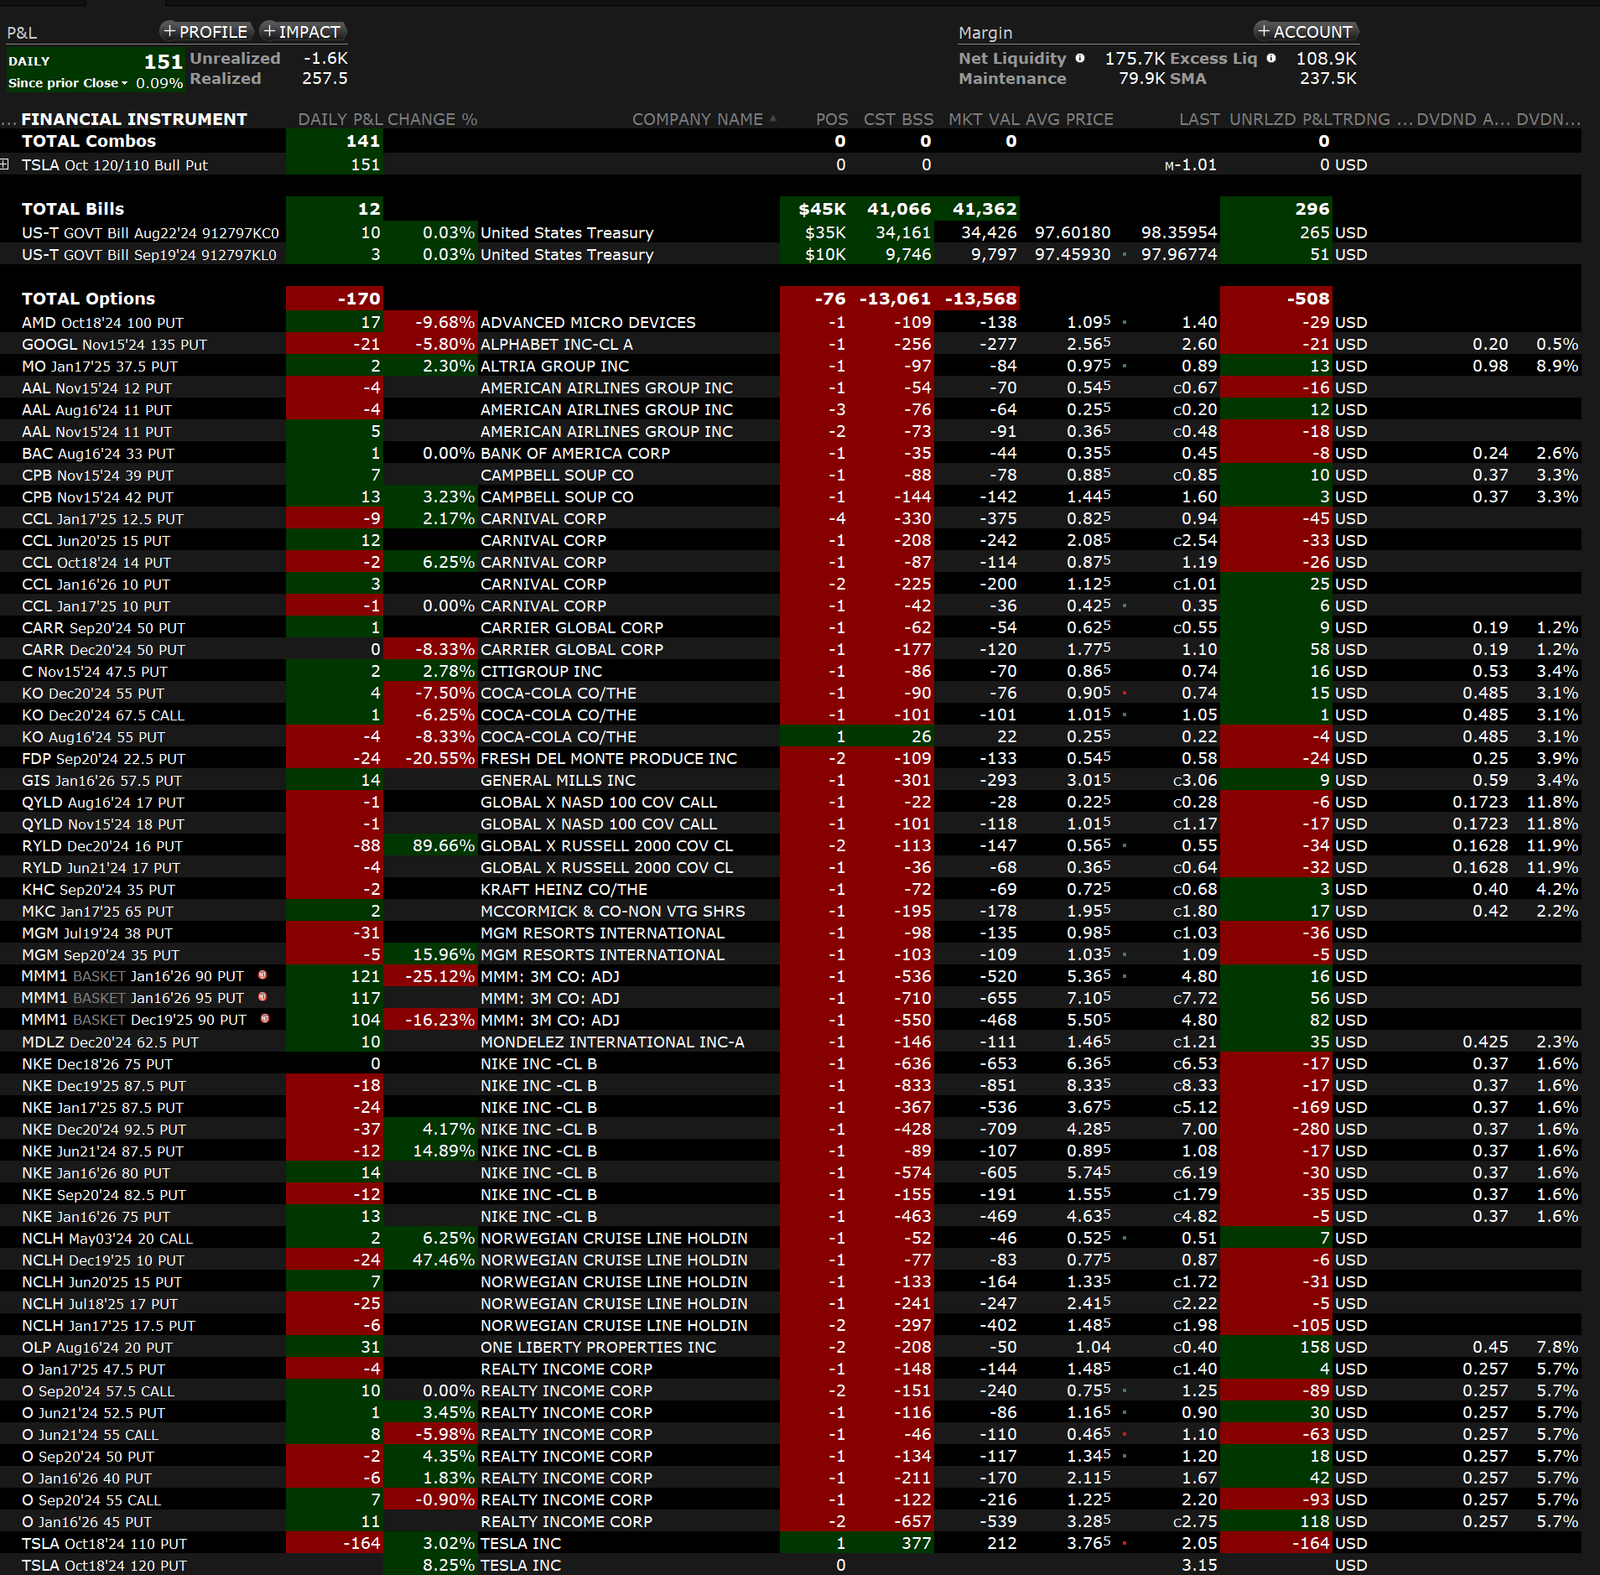Viewport: 1600px width, 1575px height.
Task: Expand the IMPACT panel
Action: click(x=302, y=32)
